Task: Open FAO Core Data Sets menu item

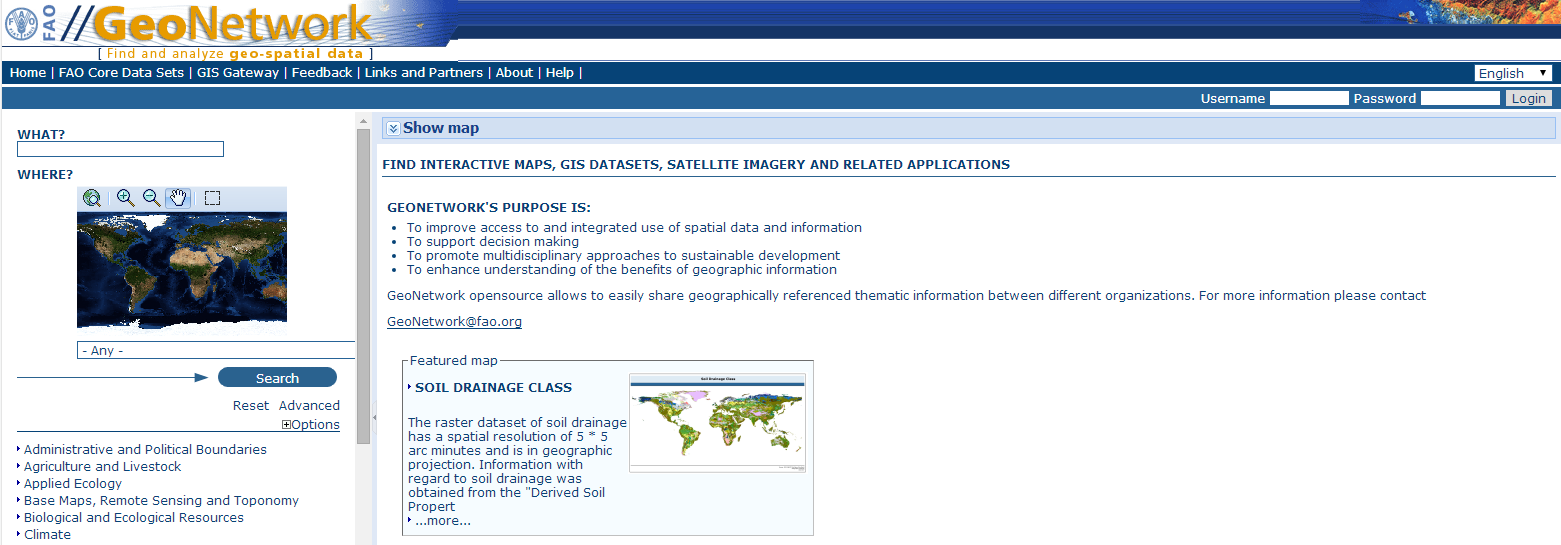Action: 122,73
